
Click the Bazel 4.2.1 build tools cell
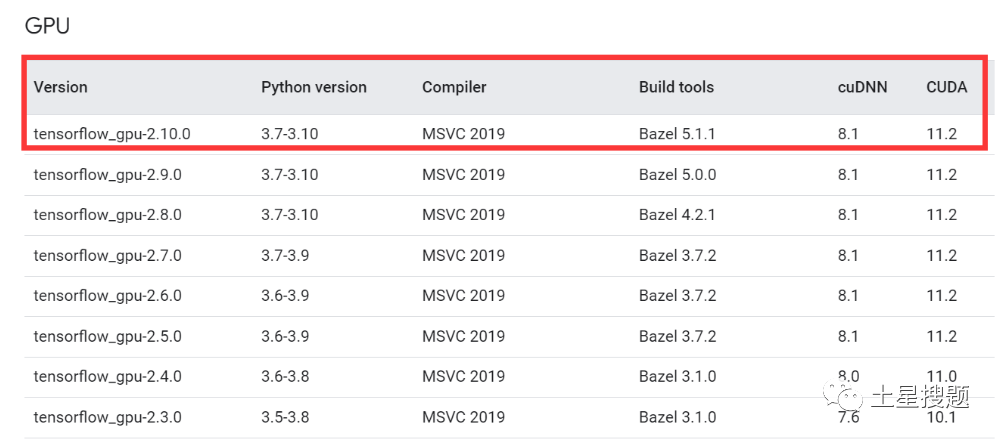(x=677, y=215)
